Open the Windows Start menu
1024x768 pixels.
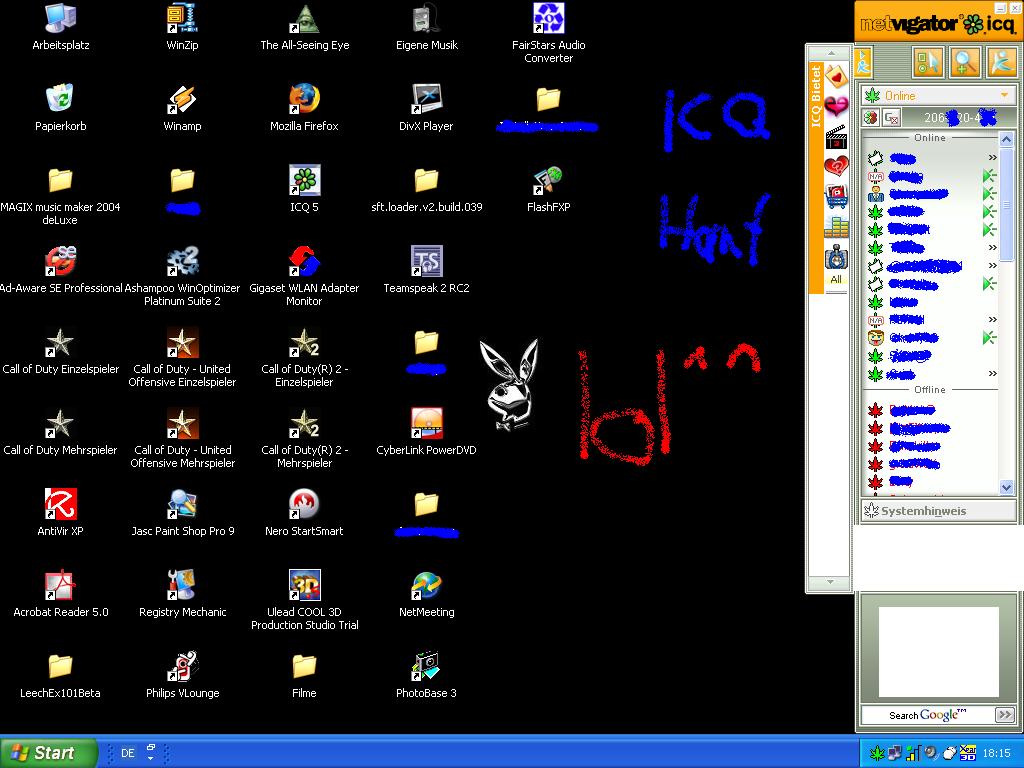[x=48, y=753]
